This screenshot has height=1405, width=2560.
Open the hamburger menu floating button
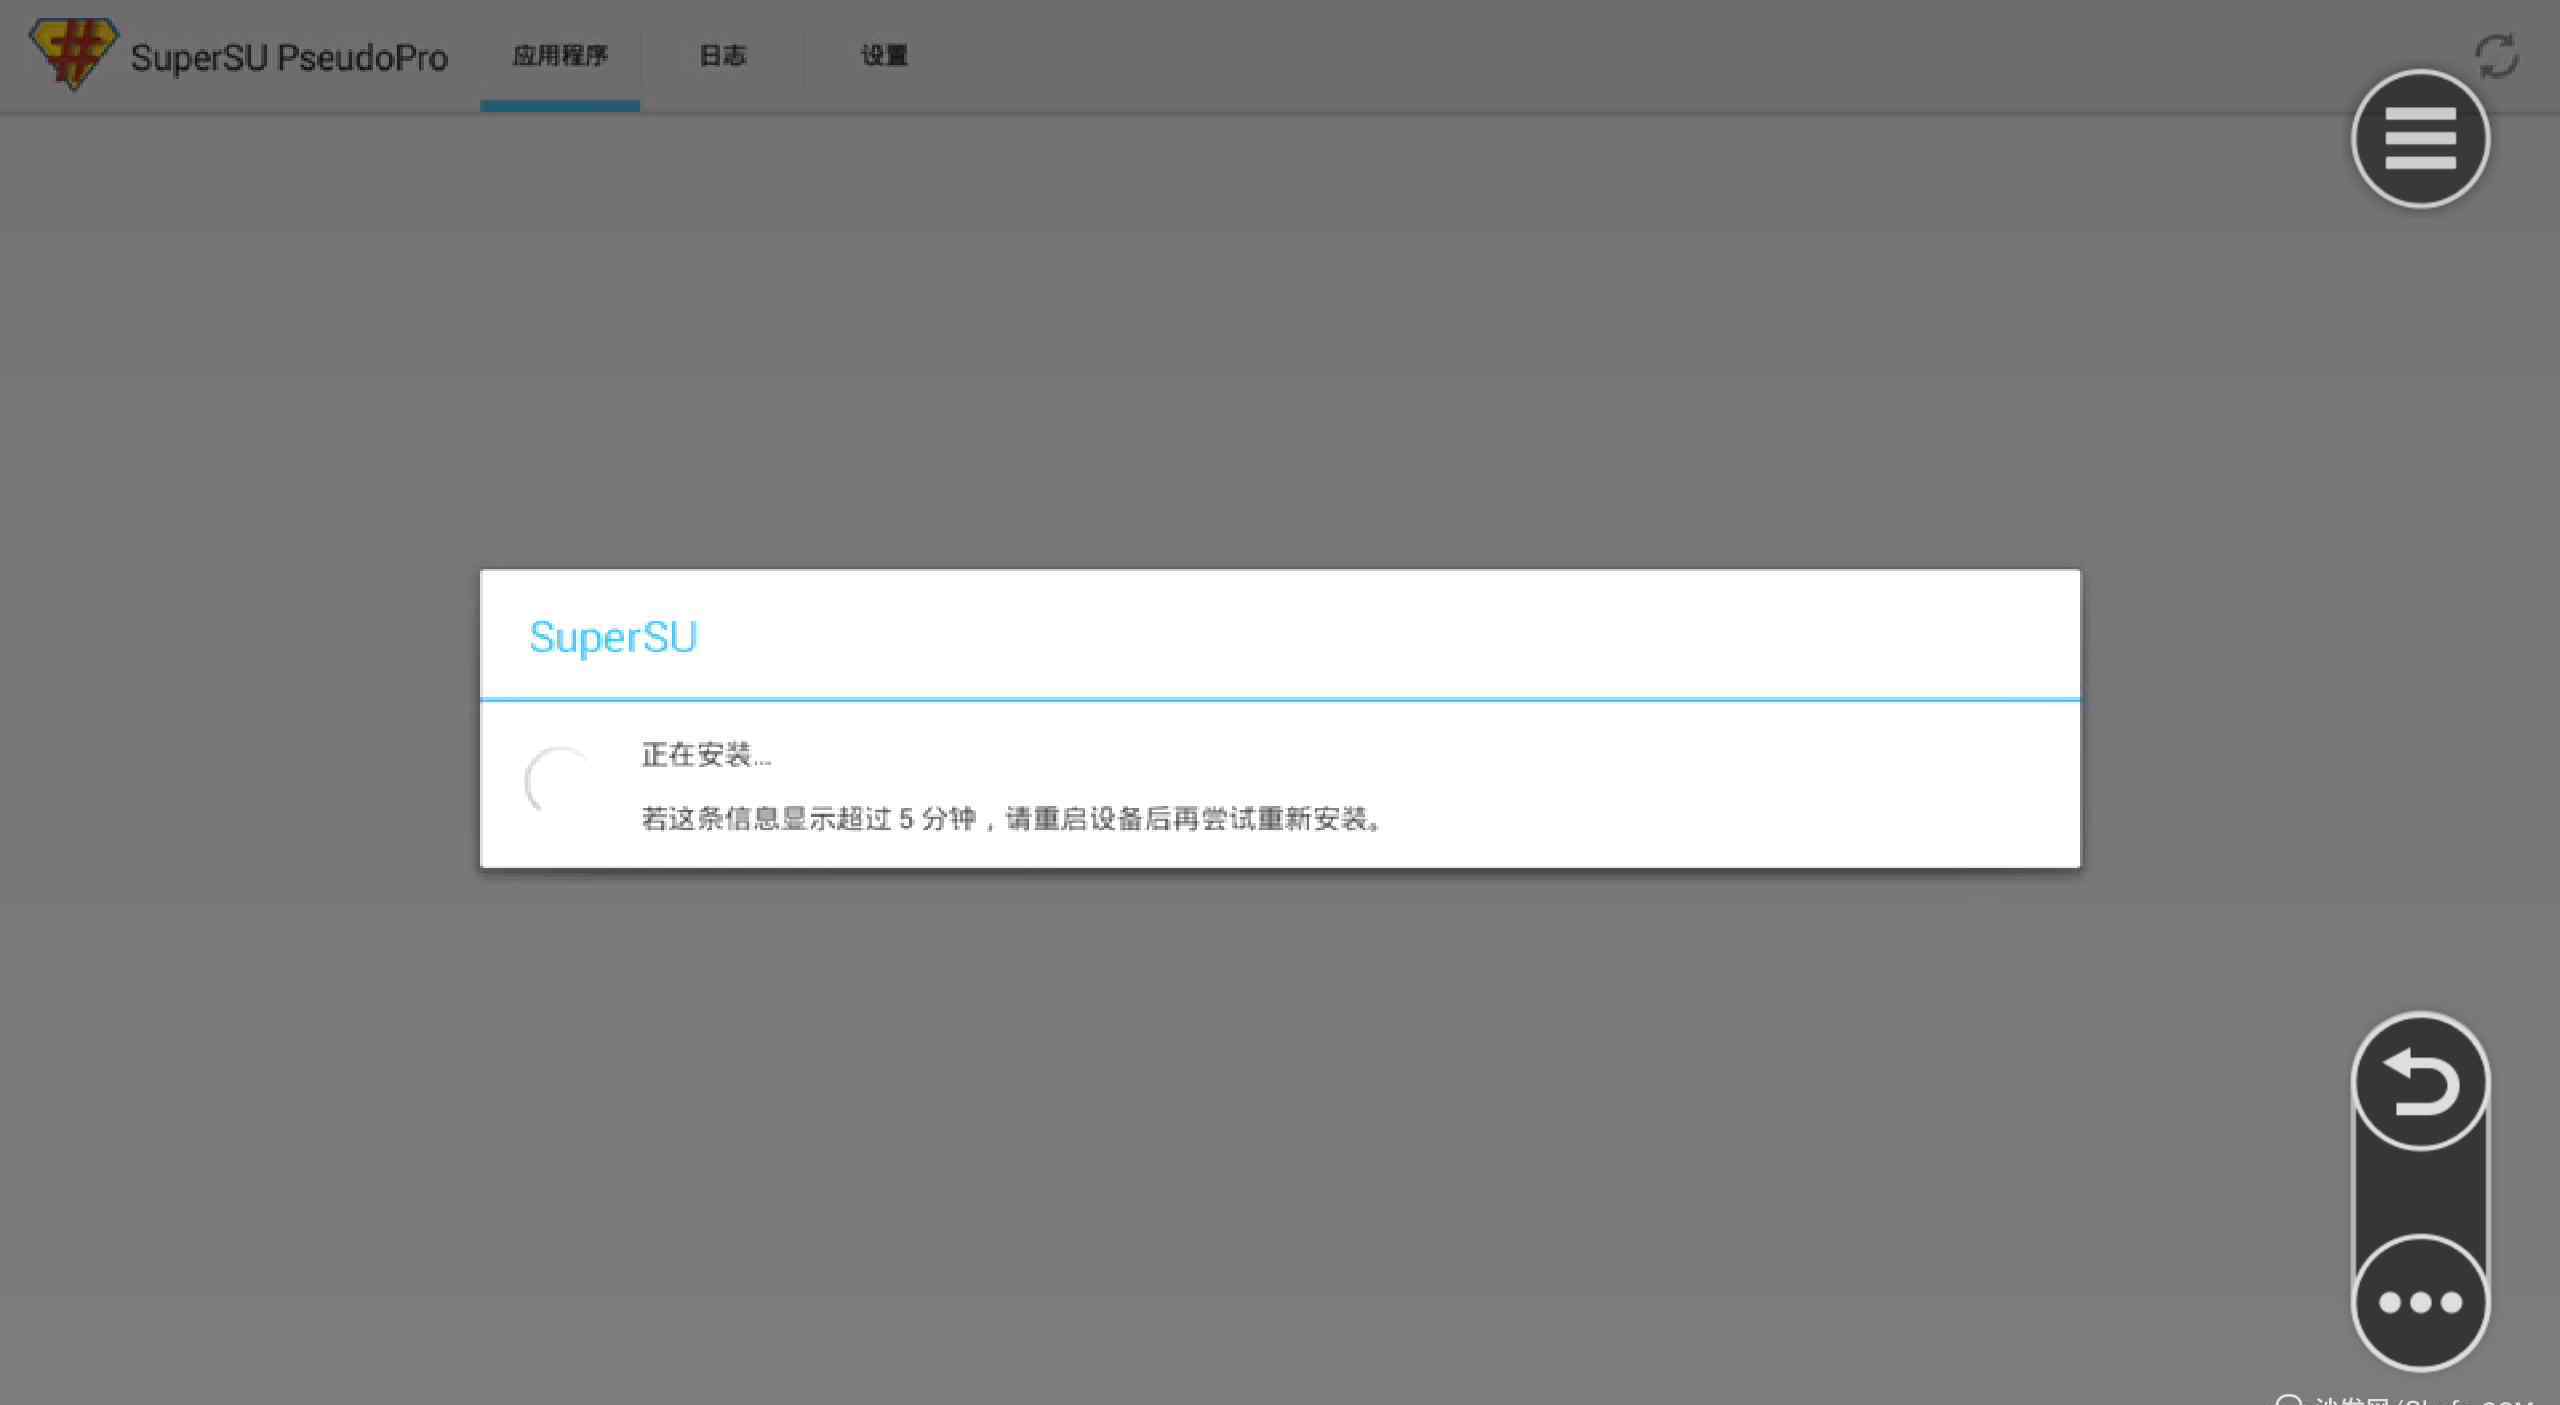coord(2420,138)
